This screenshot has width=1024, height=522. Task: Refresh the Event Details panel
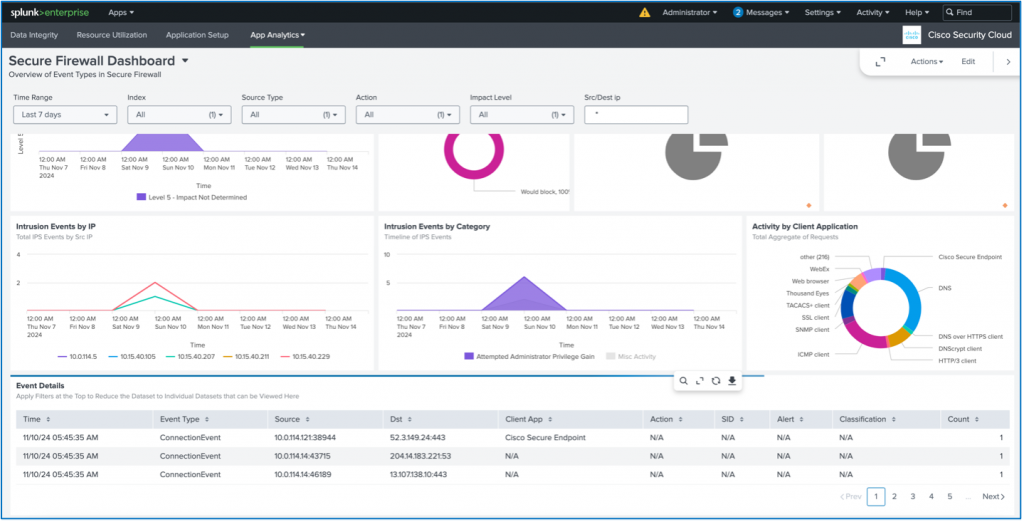[716, 381]
